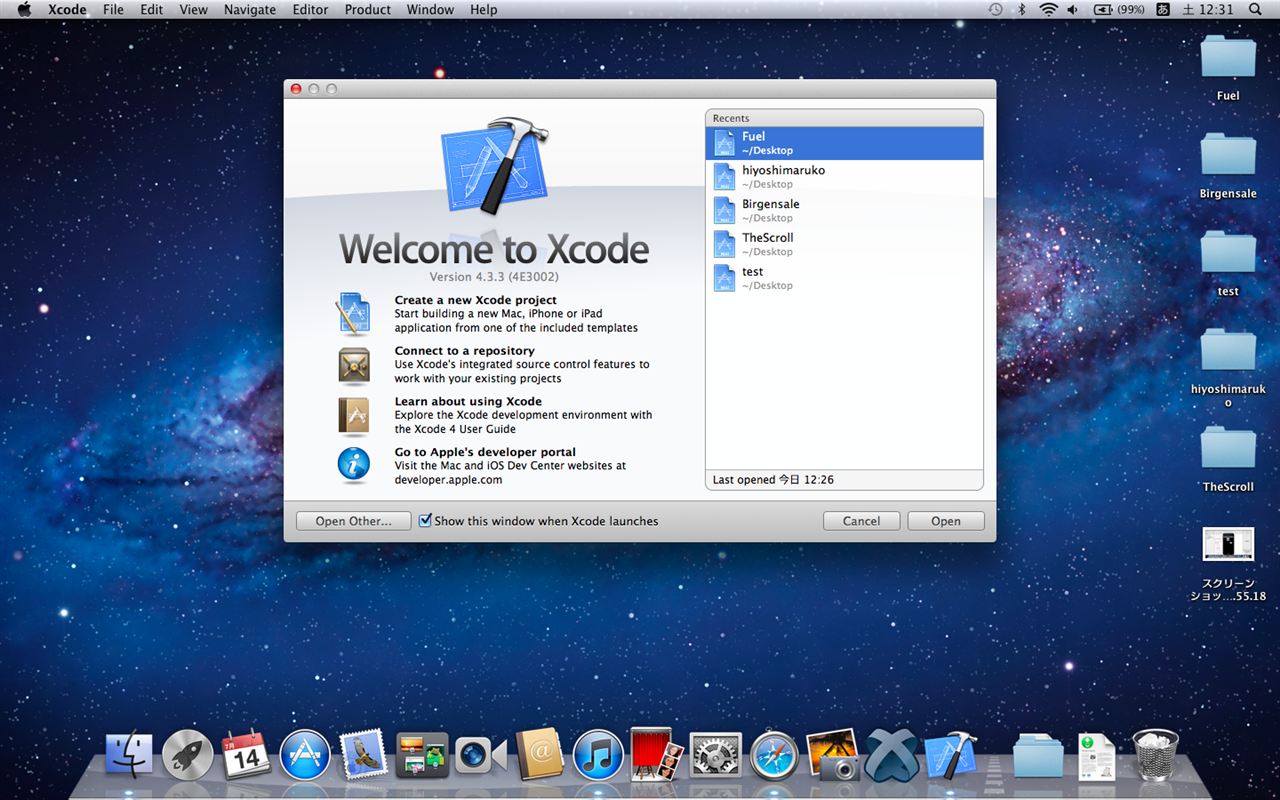Launch iTunes from the dock
Screen dimensions: 1280x800
[598, 755]
